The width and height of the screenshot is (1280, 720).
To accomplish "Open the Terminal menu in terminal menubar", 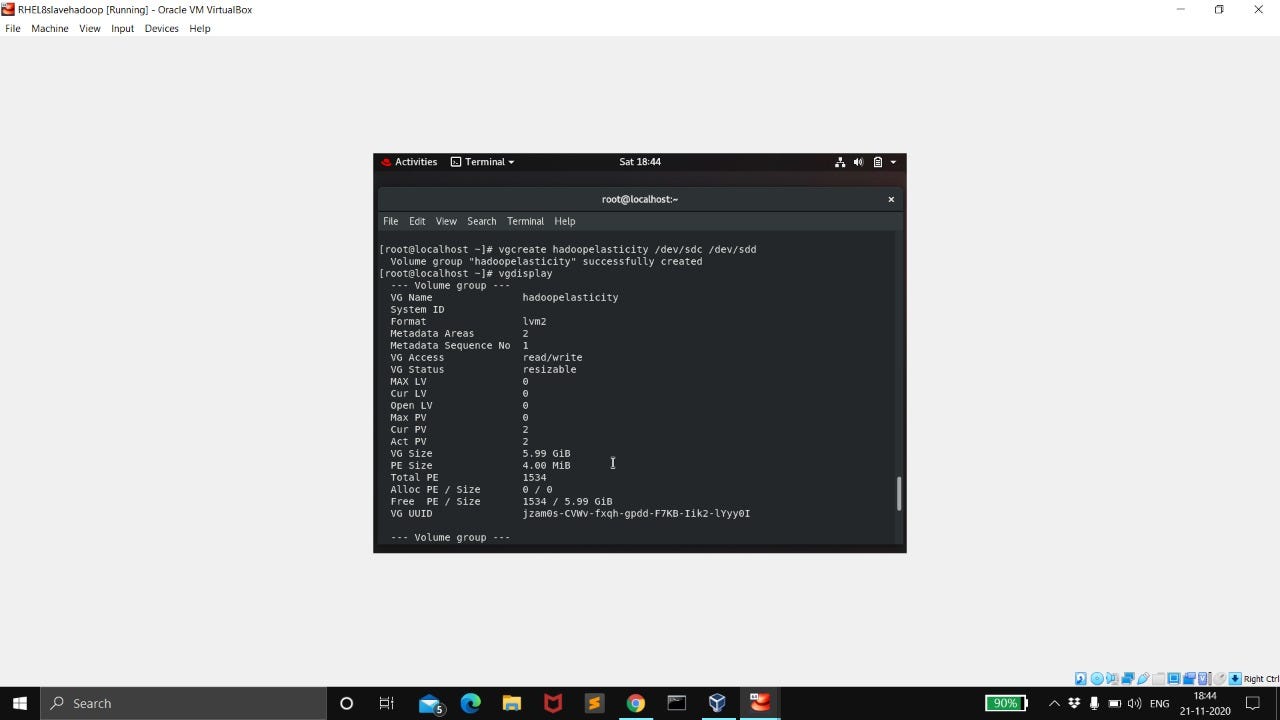I will pos(525,221).
